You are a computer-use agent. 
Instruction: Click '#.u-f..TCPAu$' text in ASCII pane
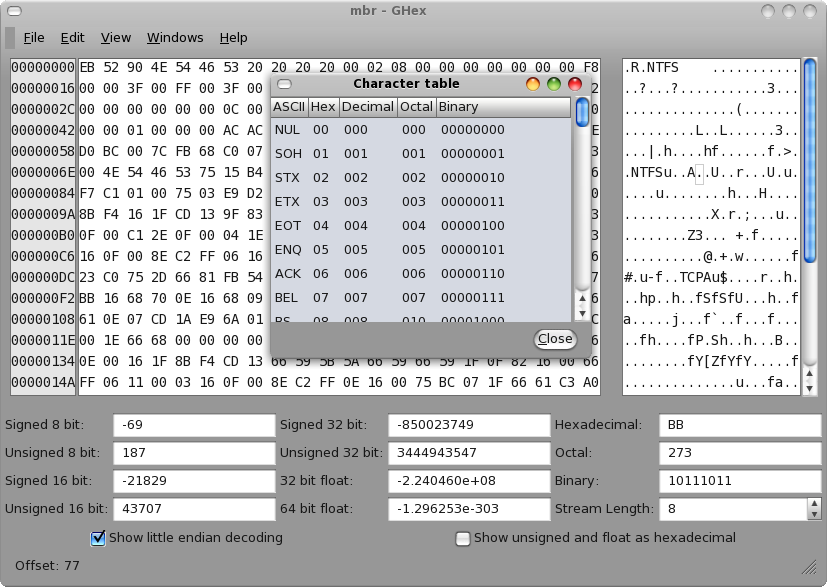coord(676,277)
